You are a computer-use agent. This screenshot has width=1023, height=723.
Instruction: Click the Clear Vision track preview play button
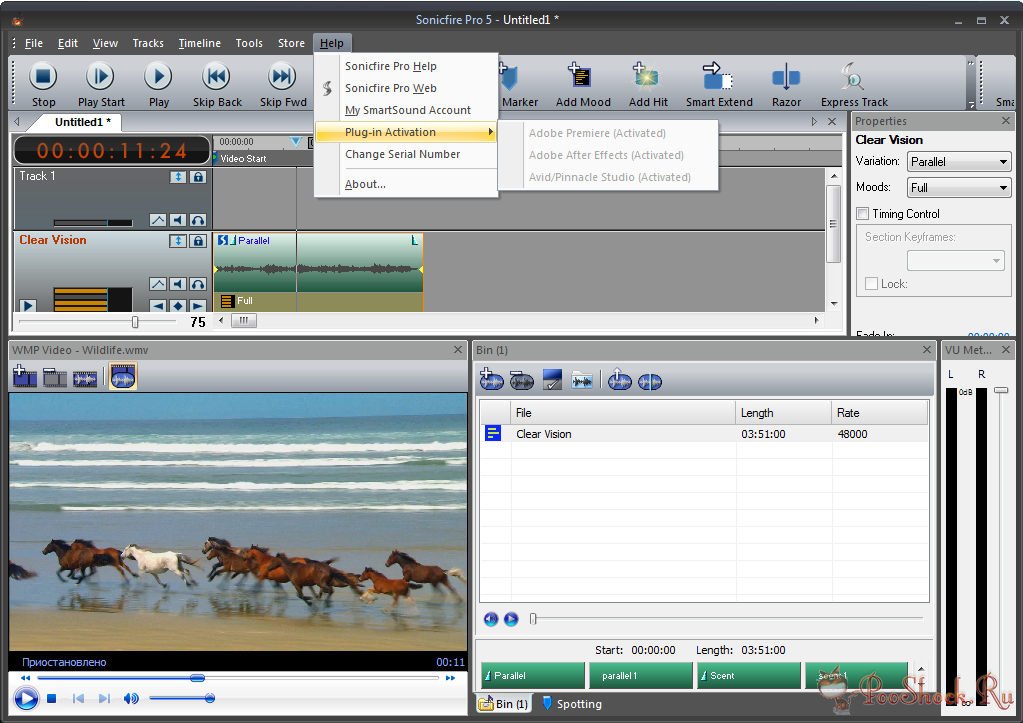[27, 305]
